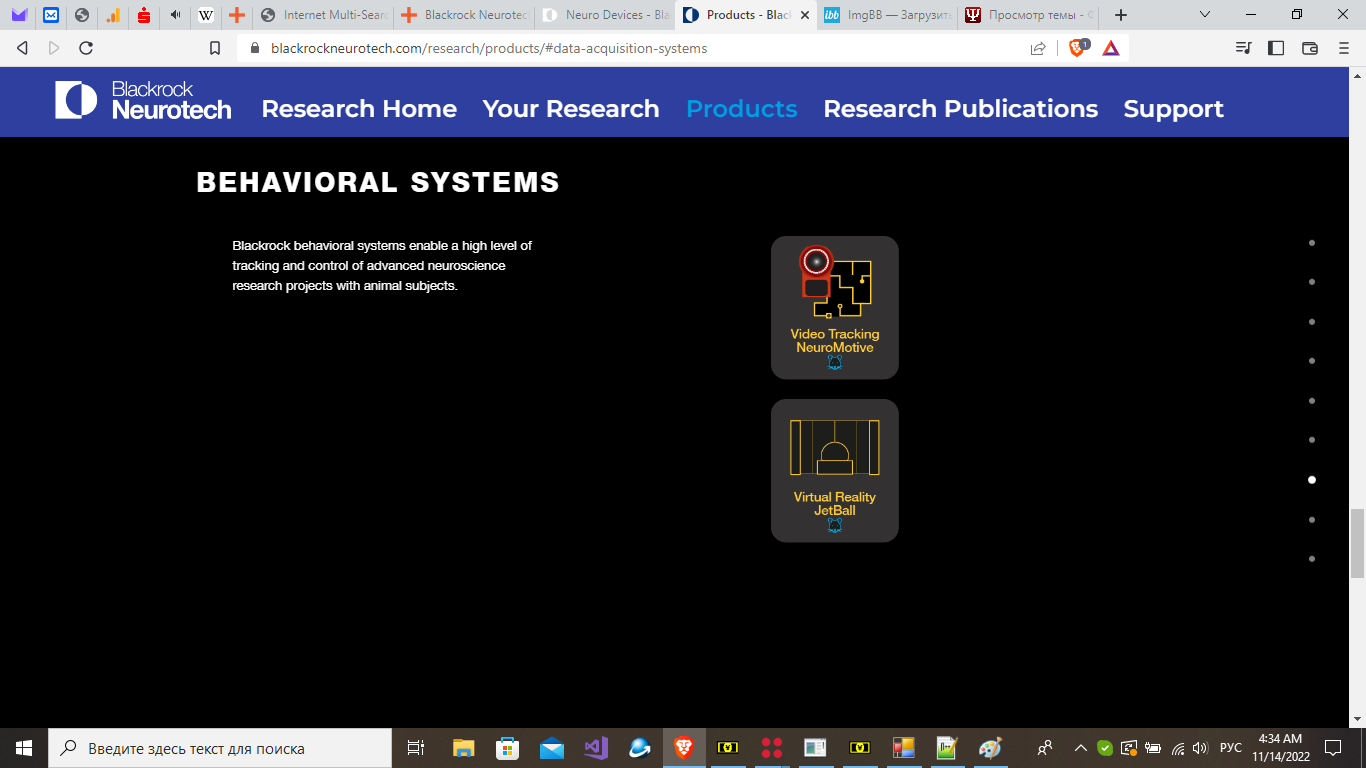Screen dimensions: 1366x768
Task: Jump to first section dot
Action: 1312,243
